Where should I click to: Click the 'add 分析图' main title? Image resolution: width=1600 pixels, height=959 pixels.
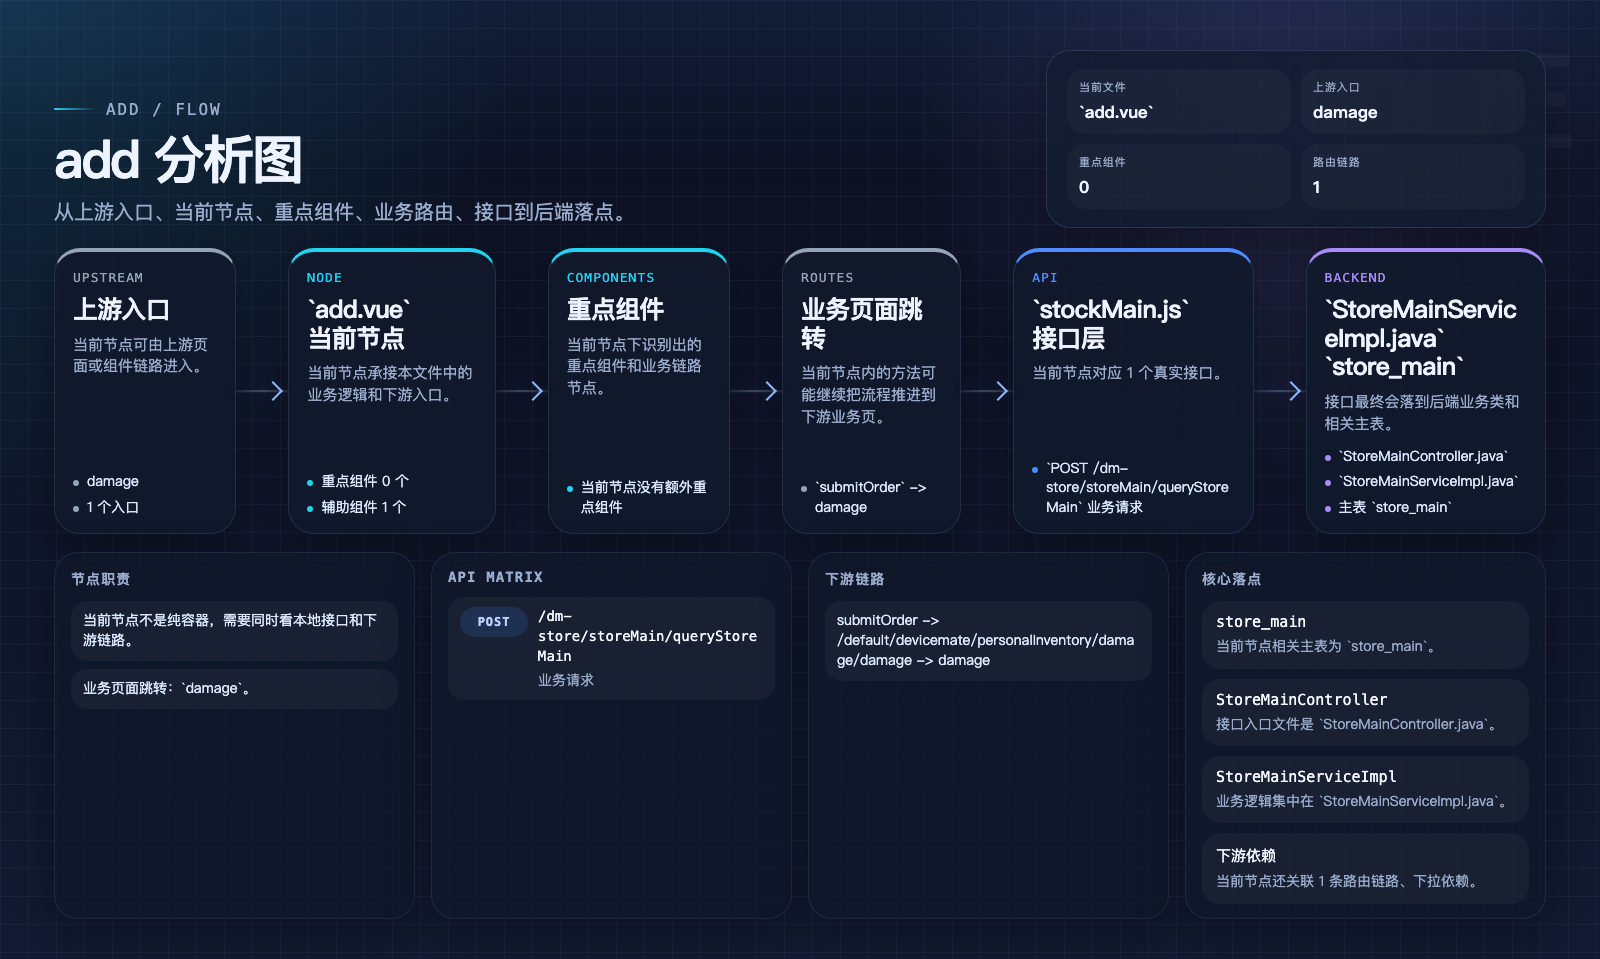(178, 160)
